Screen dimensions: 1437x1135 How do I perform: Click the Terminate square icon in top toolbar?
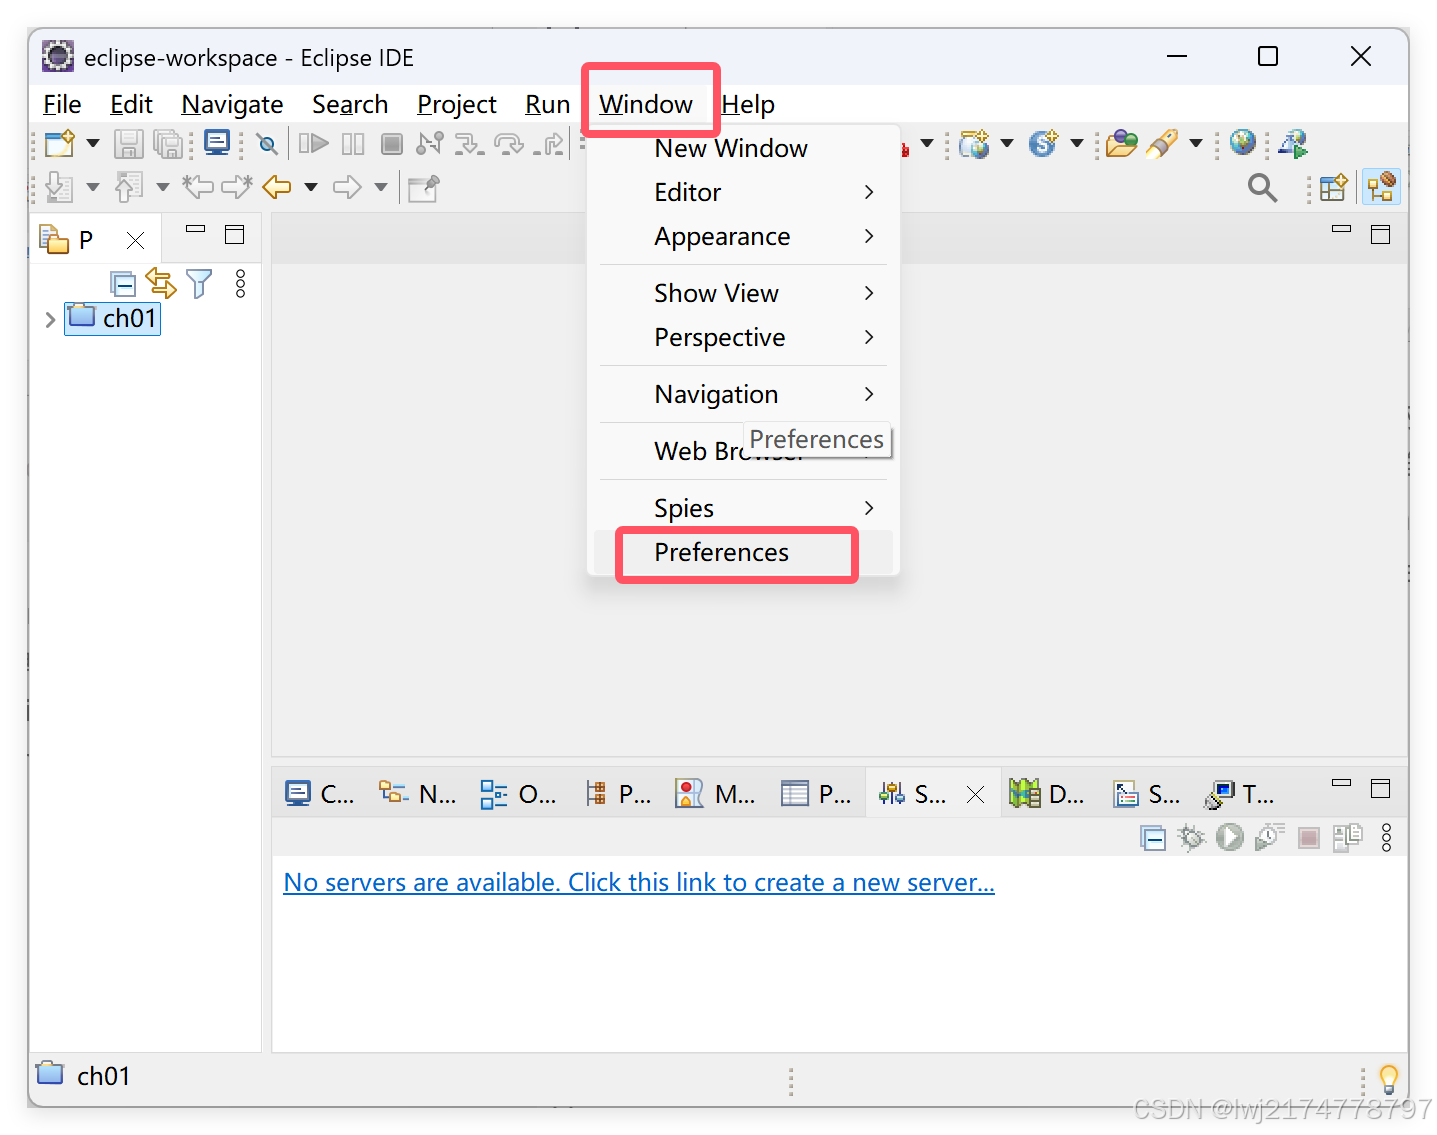(392, 144)
